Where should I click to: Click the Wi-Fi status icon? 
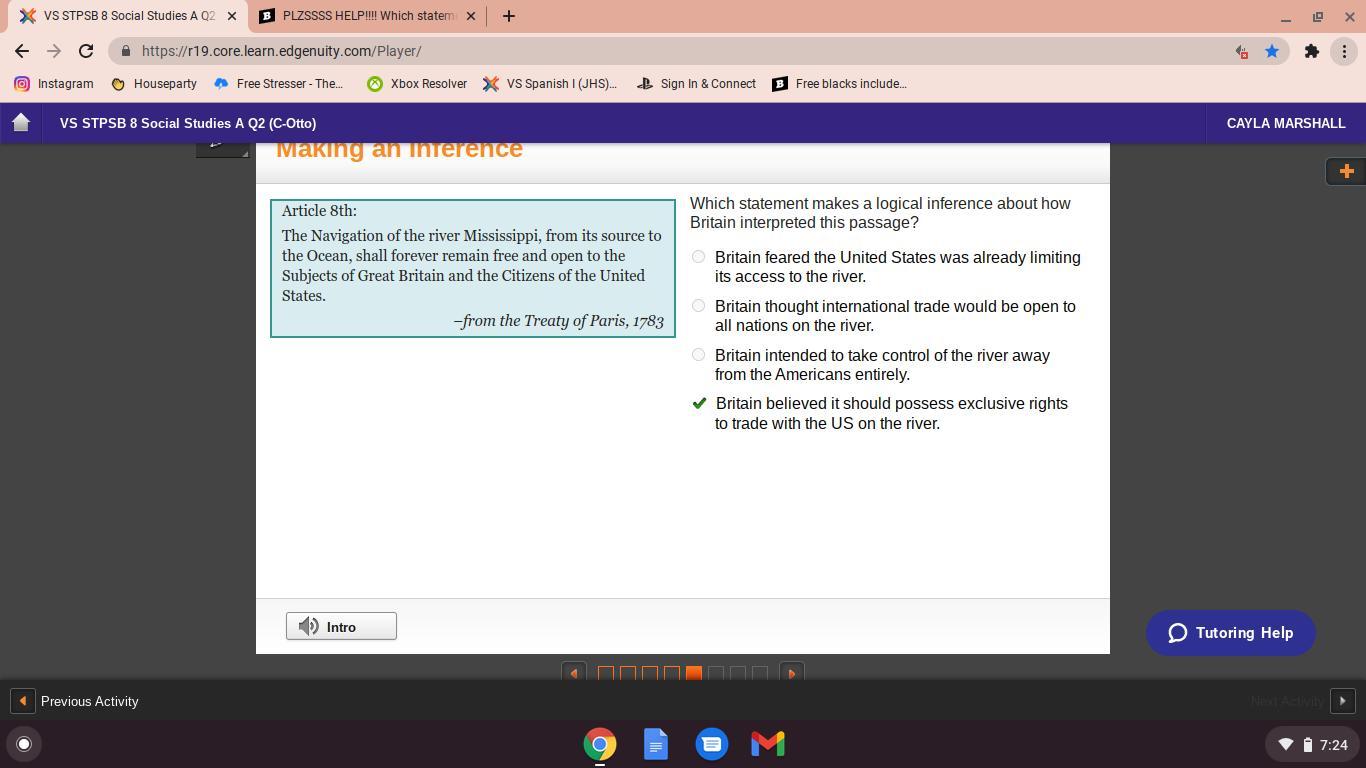click(x=1286, y=744)
